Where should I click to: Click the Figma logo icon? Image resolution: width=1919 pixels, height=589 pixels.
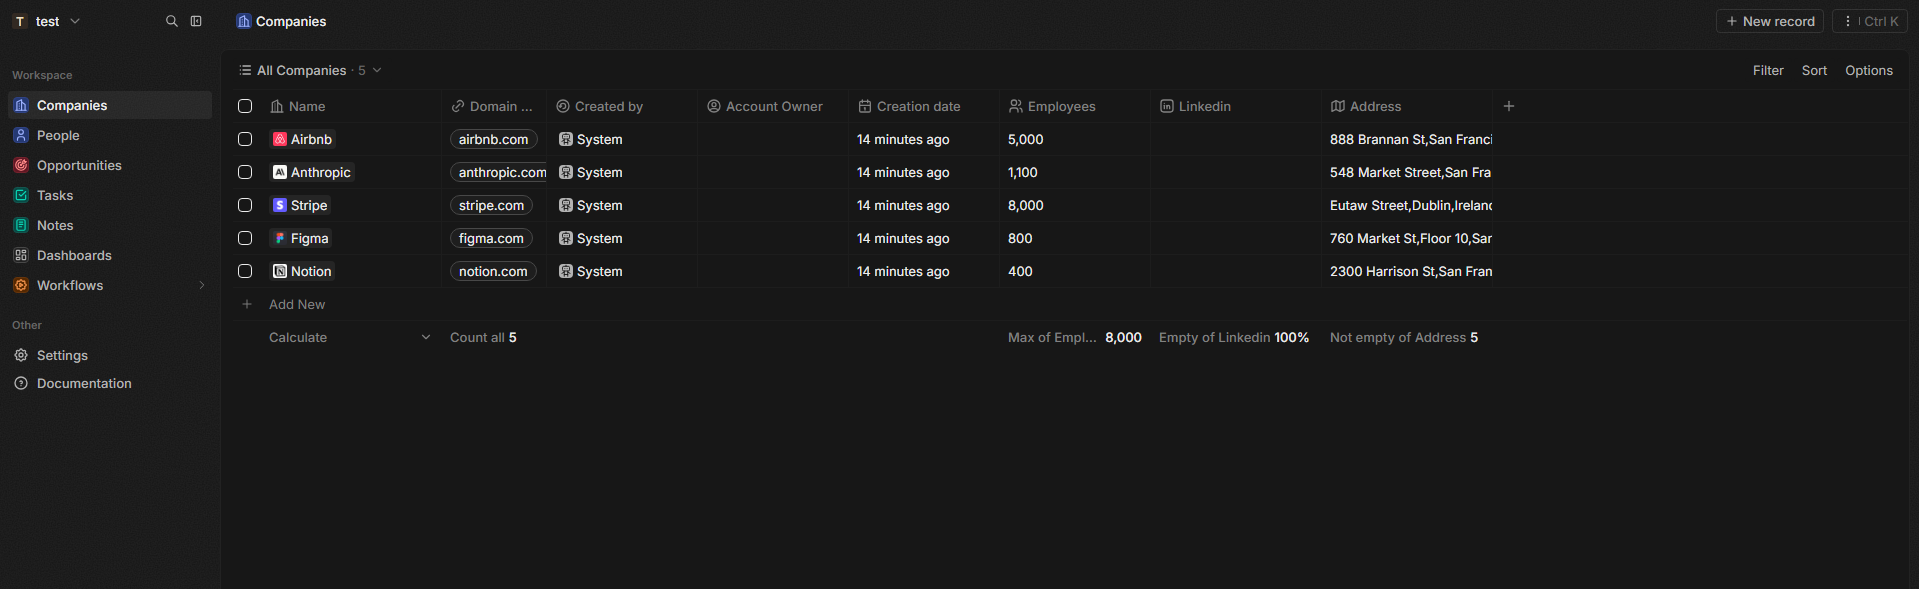point(280,238)
